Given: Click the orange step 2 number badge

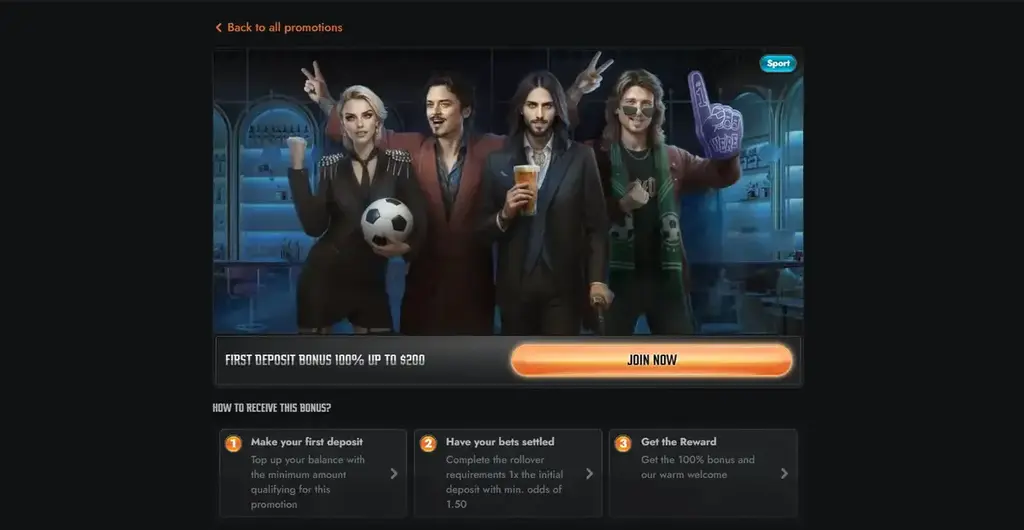Looking at the screenshot, I should point(428,444).
